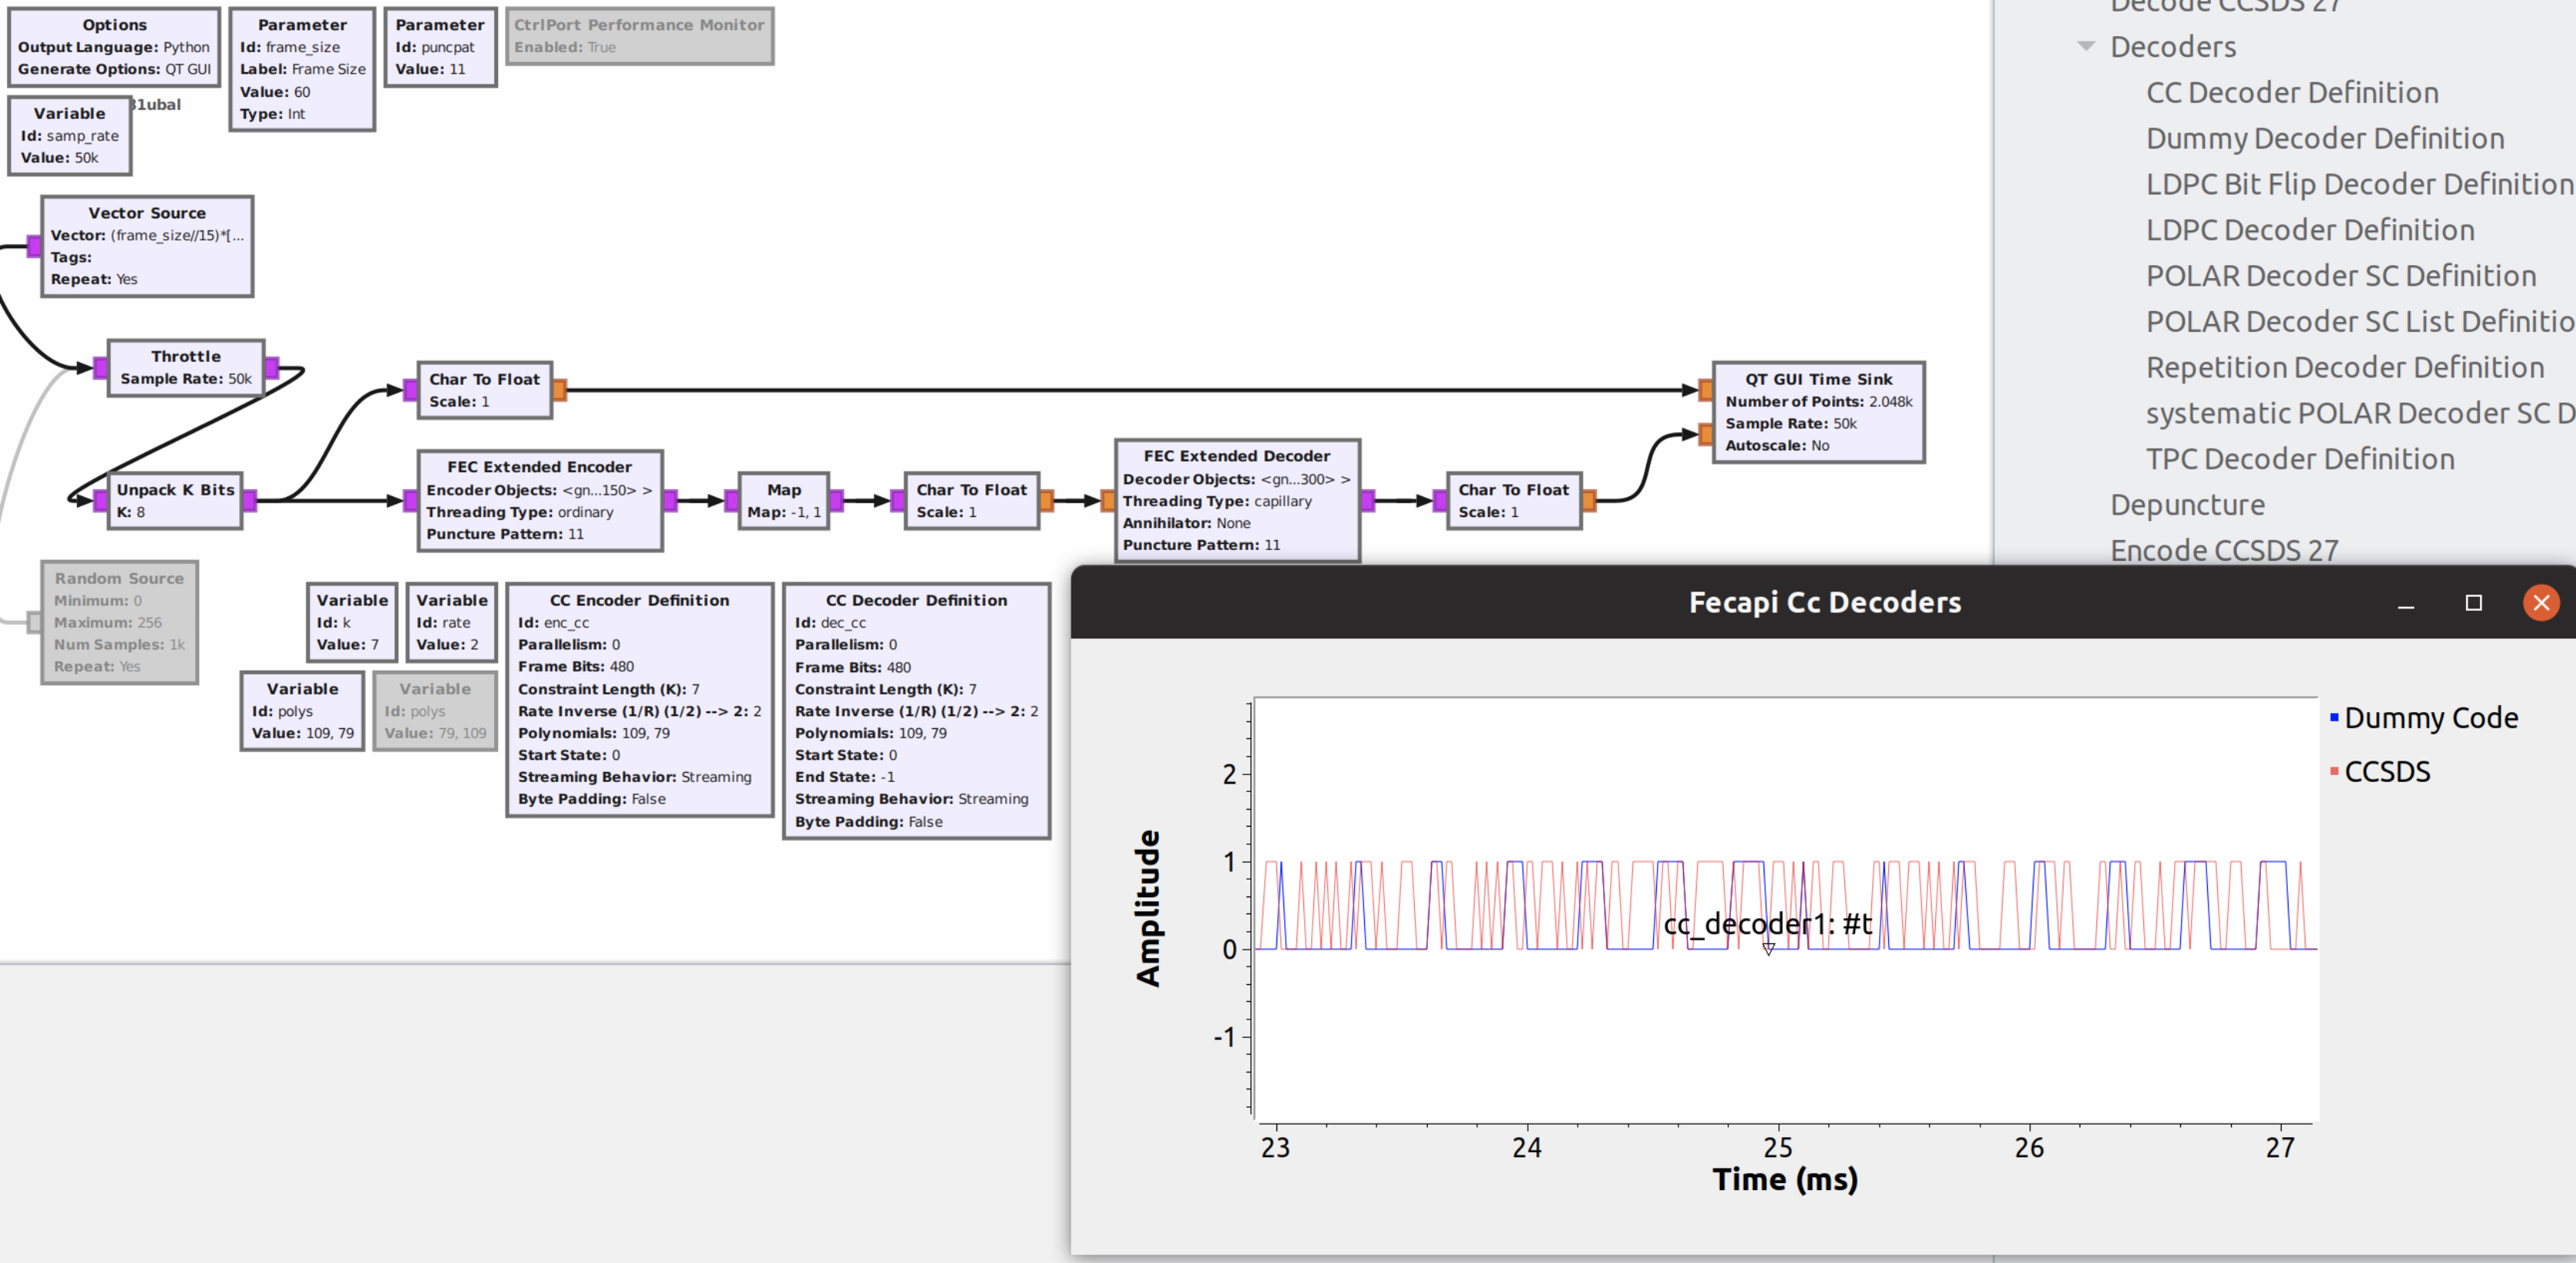
Task: Expand Depuncture in the block tree
Action: (x=2189, y=505)
